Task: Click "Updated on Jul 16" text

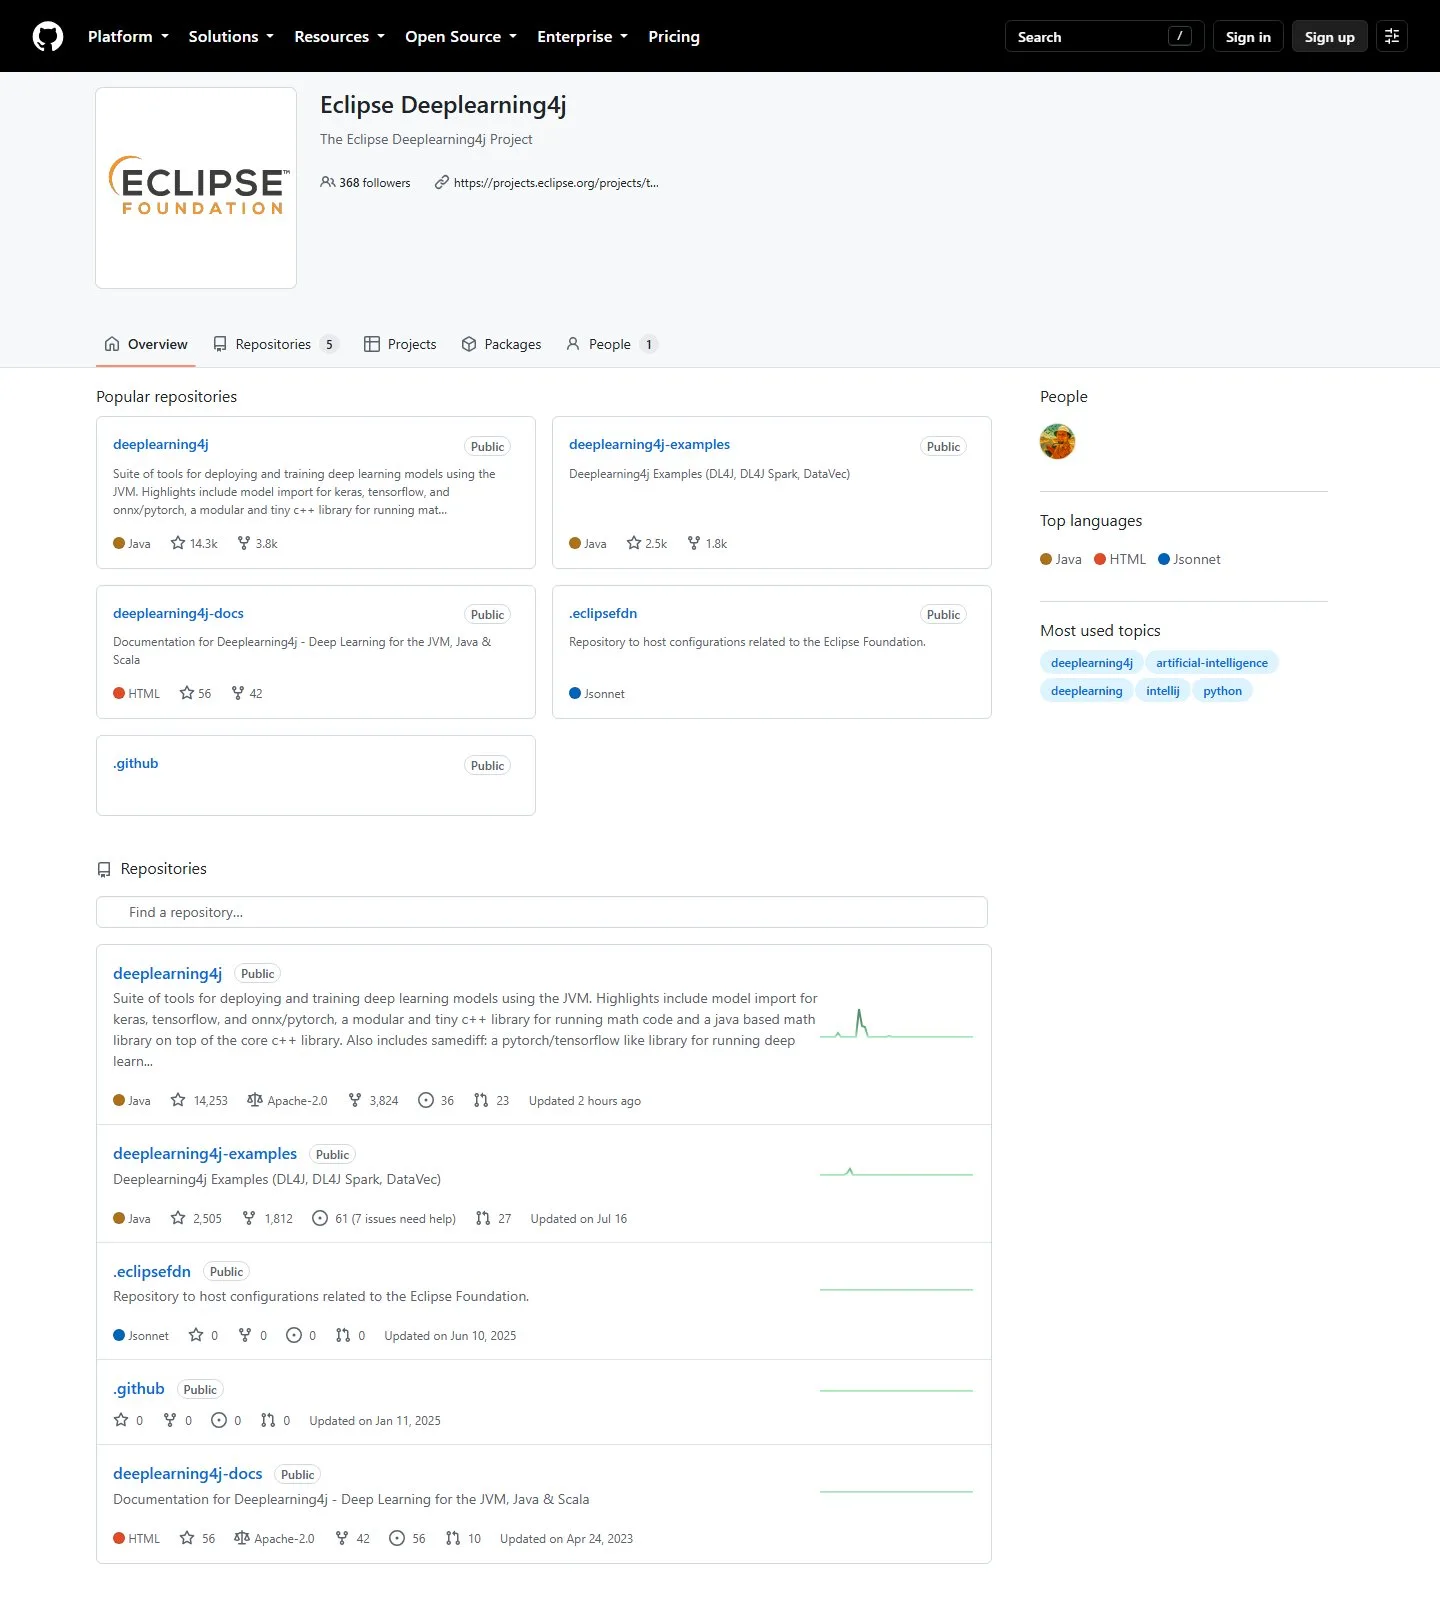Action: pyautogui.click(x=579, y=1218)
